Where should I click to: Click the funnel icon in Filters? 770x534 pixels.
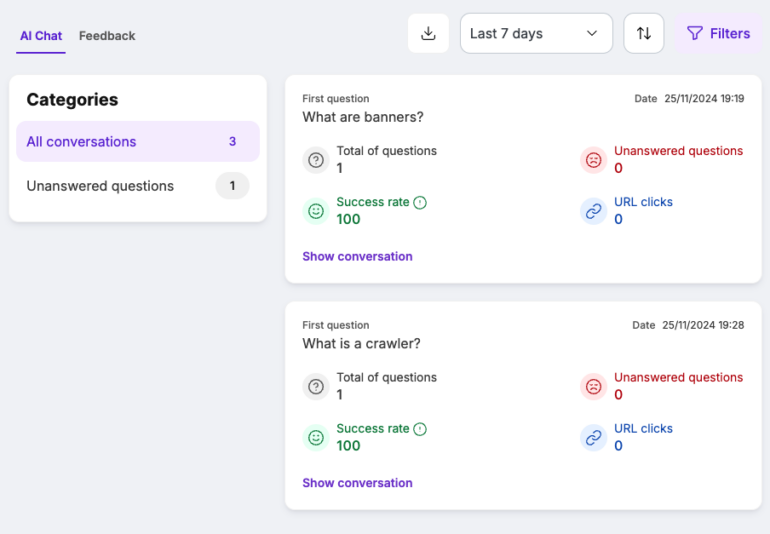tap(694, 33)
